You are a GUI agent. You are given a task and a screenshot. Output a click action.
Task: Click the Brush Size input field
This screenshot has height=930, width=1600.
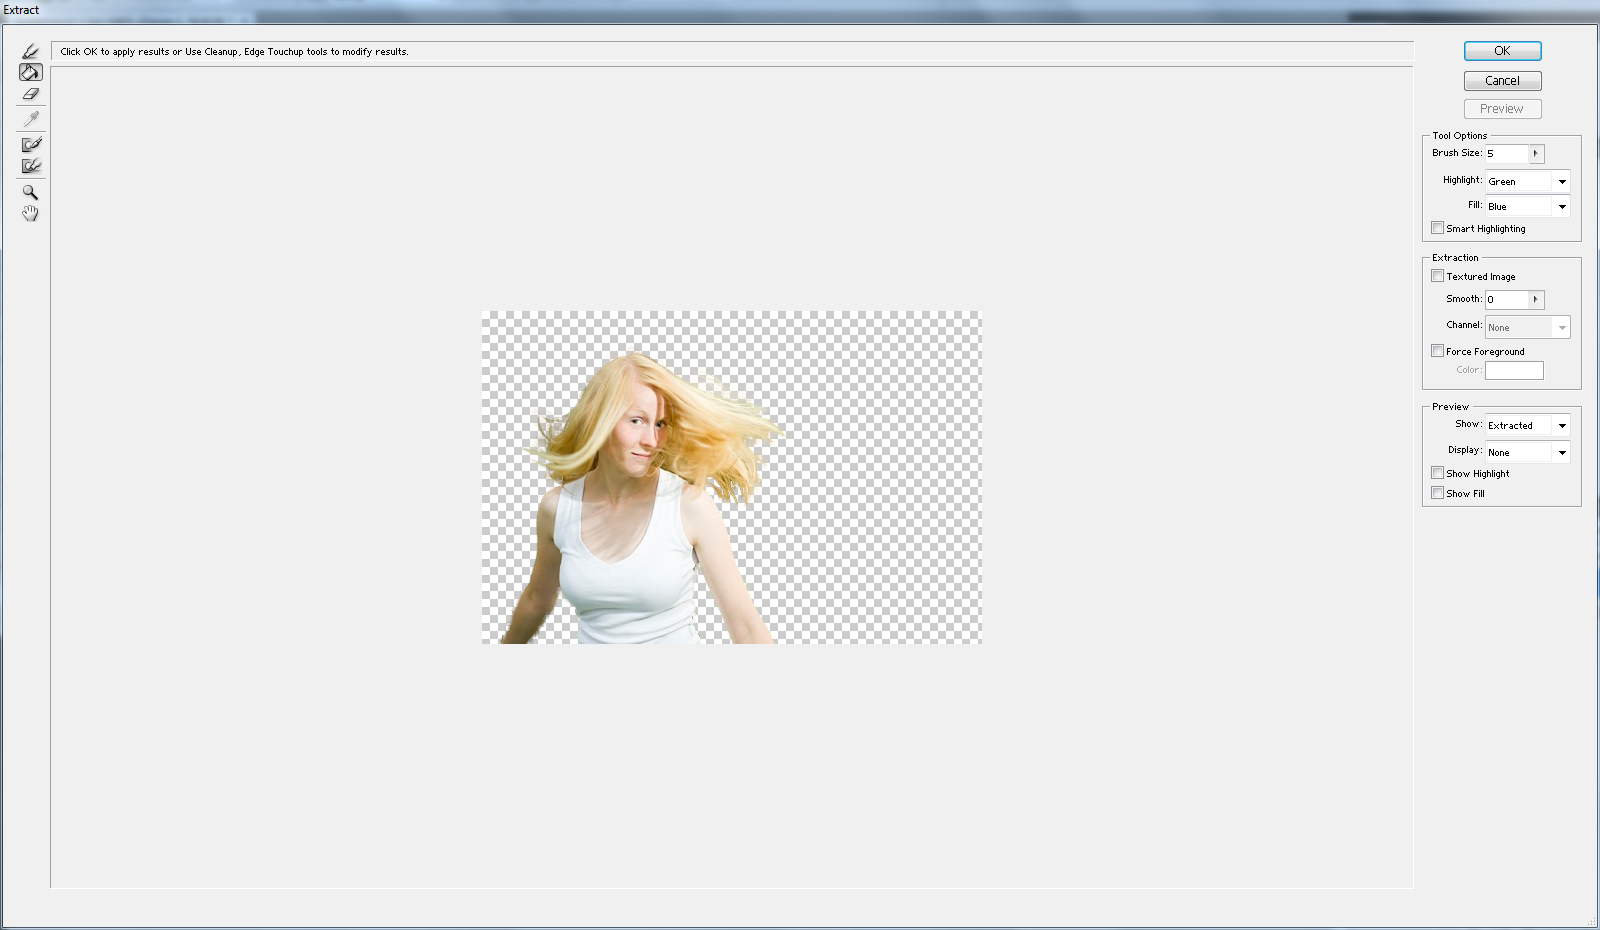(1506, 153)
